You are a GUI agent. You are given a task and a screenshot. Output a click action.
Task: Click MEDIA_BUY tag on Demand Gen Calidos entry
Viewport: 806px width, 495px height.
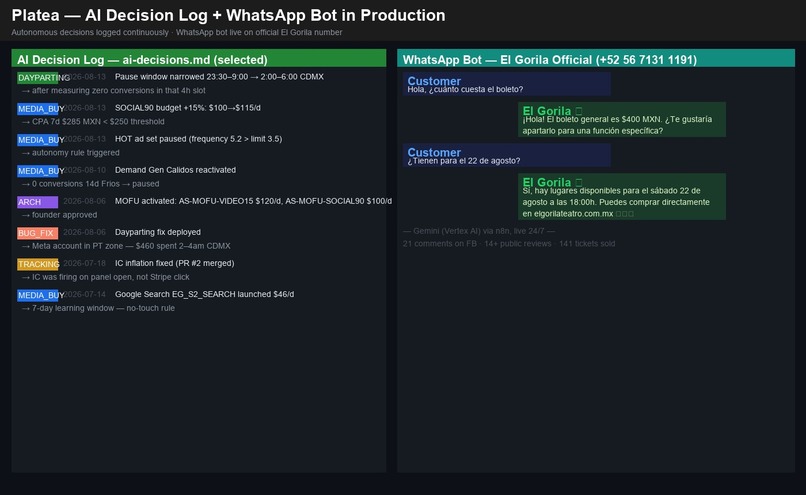pyautogui.click(x=38, y=171)
